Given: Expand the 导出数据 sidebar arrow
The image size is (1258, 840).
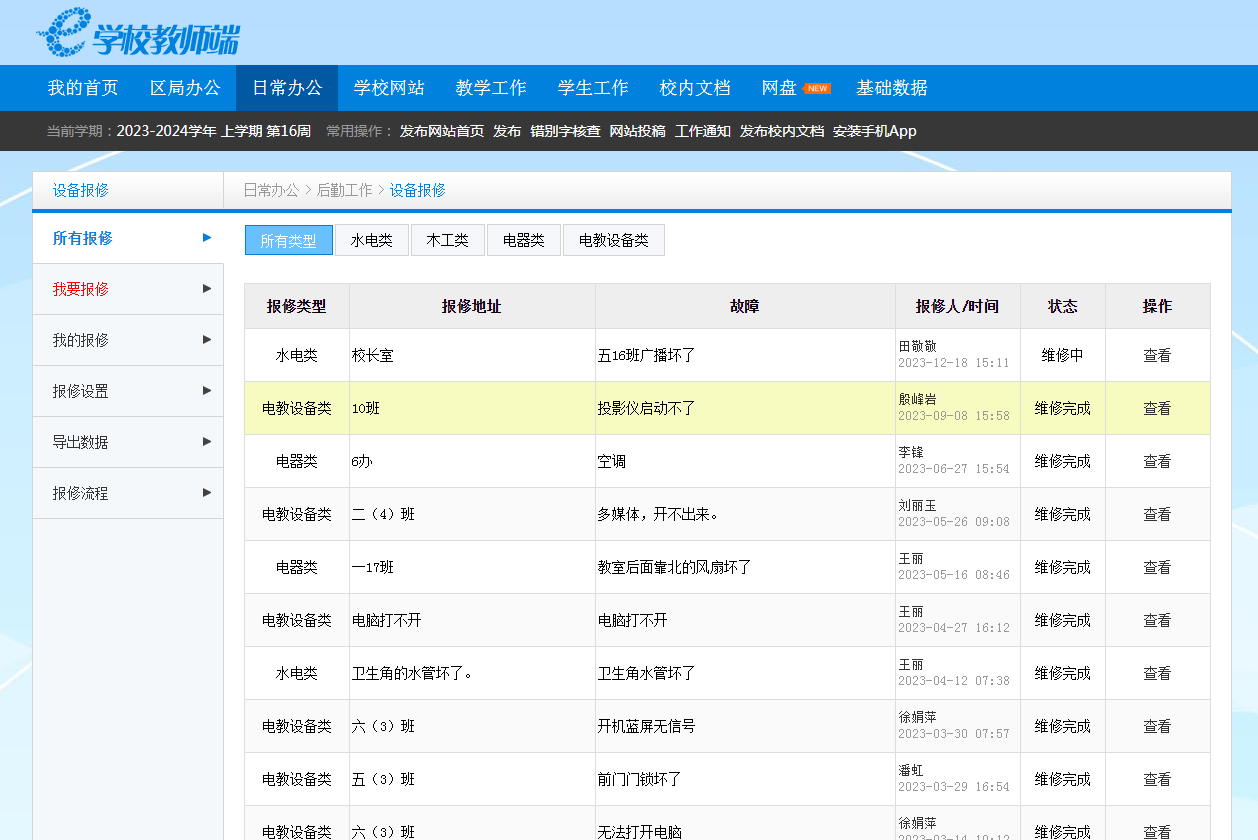Looking at the screenshot, I should [x=207, y=441].
